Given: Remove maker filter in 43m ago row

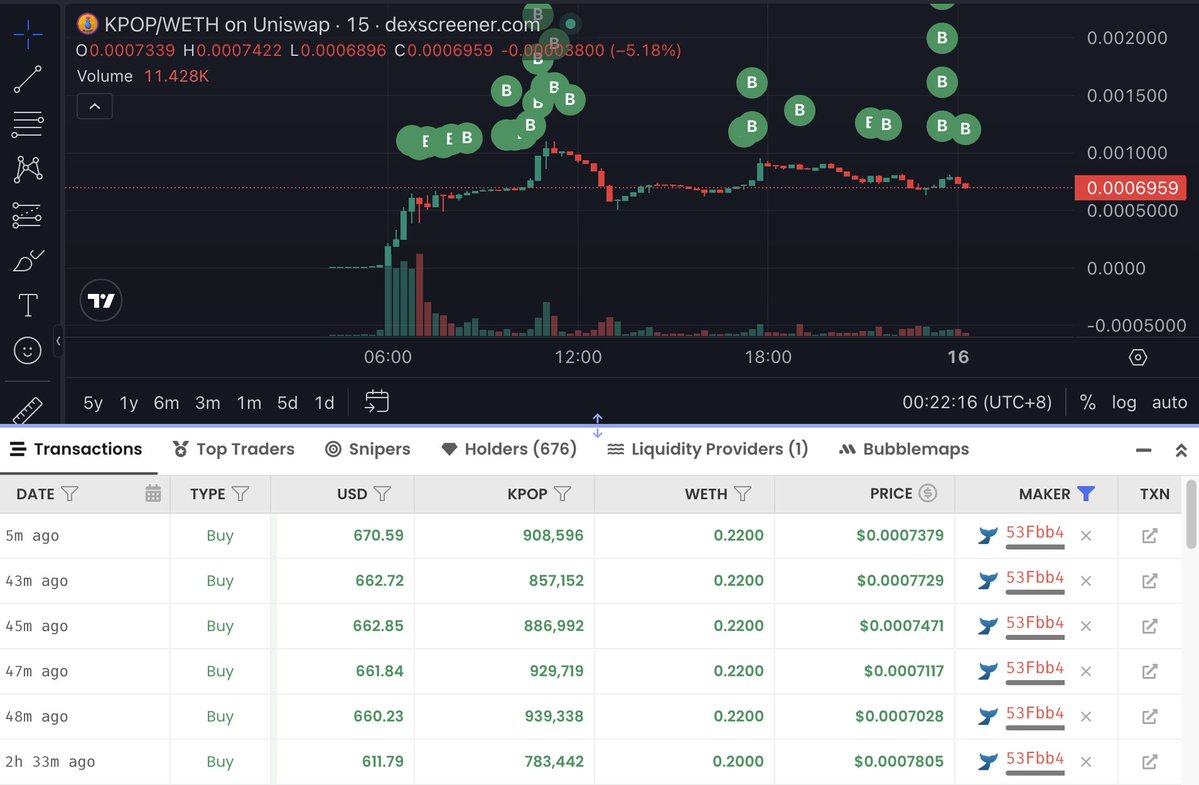Looking at the screenshot, I should coord(1086,581).
